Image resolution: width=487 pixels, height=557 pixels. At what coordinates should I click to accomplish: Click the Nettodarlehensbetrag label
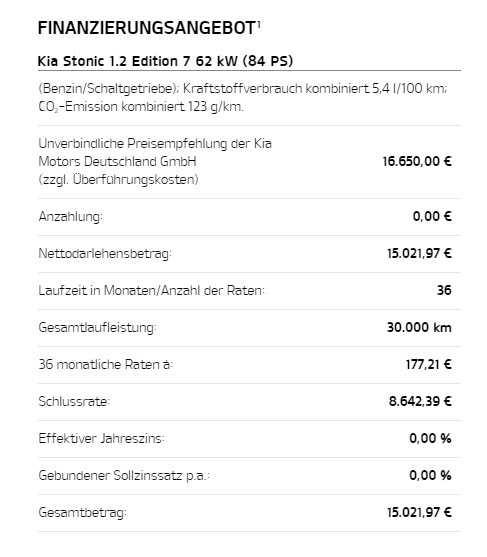(105, 253)
